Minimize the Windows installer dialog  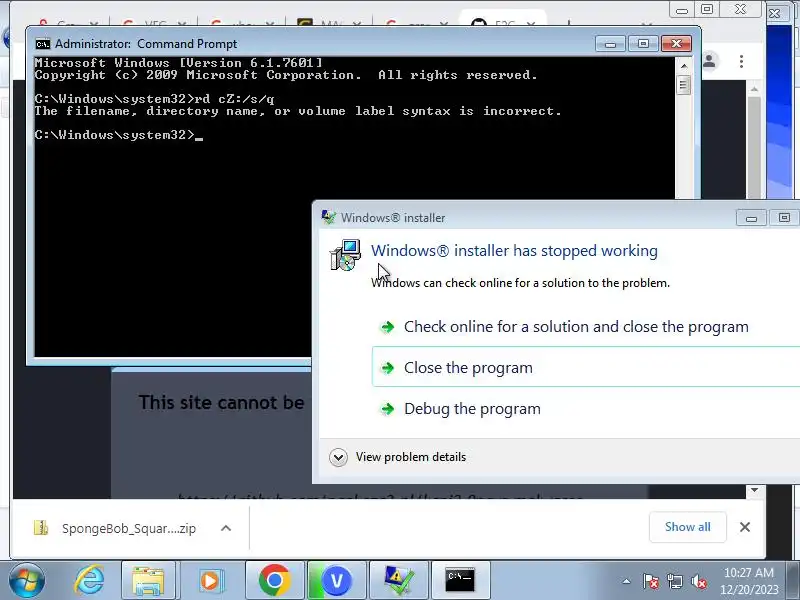click(x=751, y=218)
